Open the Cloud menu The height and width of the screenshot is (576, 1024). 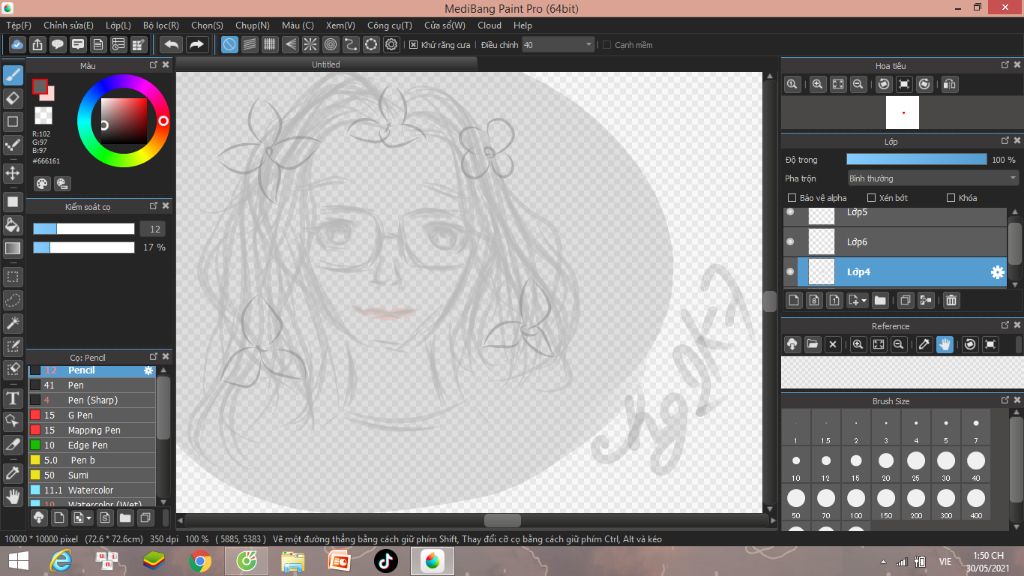pyautogui.click(x=489, y=25)
